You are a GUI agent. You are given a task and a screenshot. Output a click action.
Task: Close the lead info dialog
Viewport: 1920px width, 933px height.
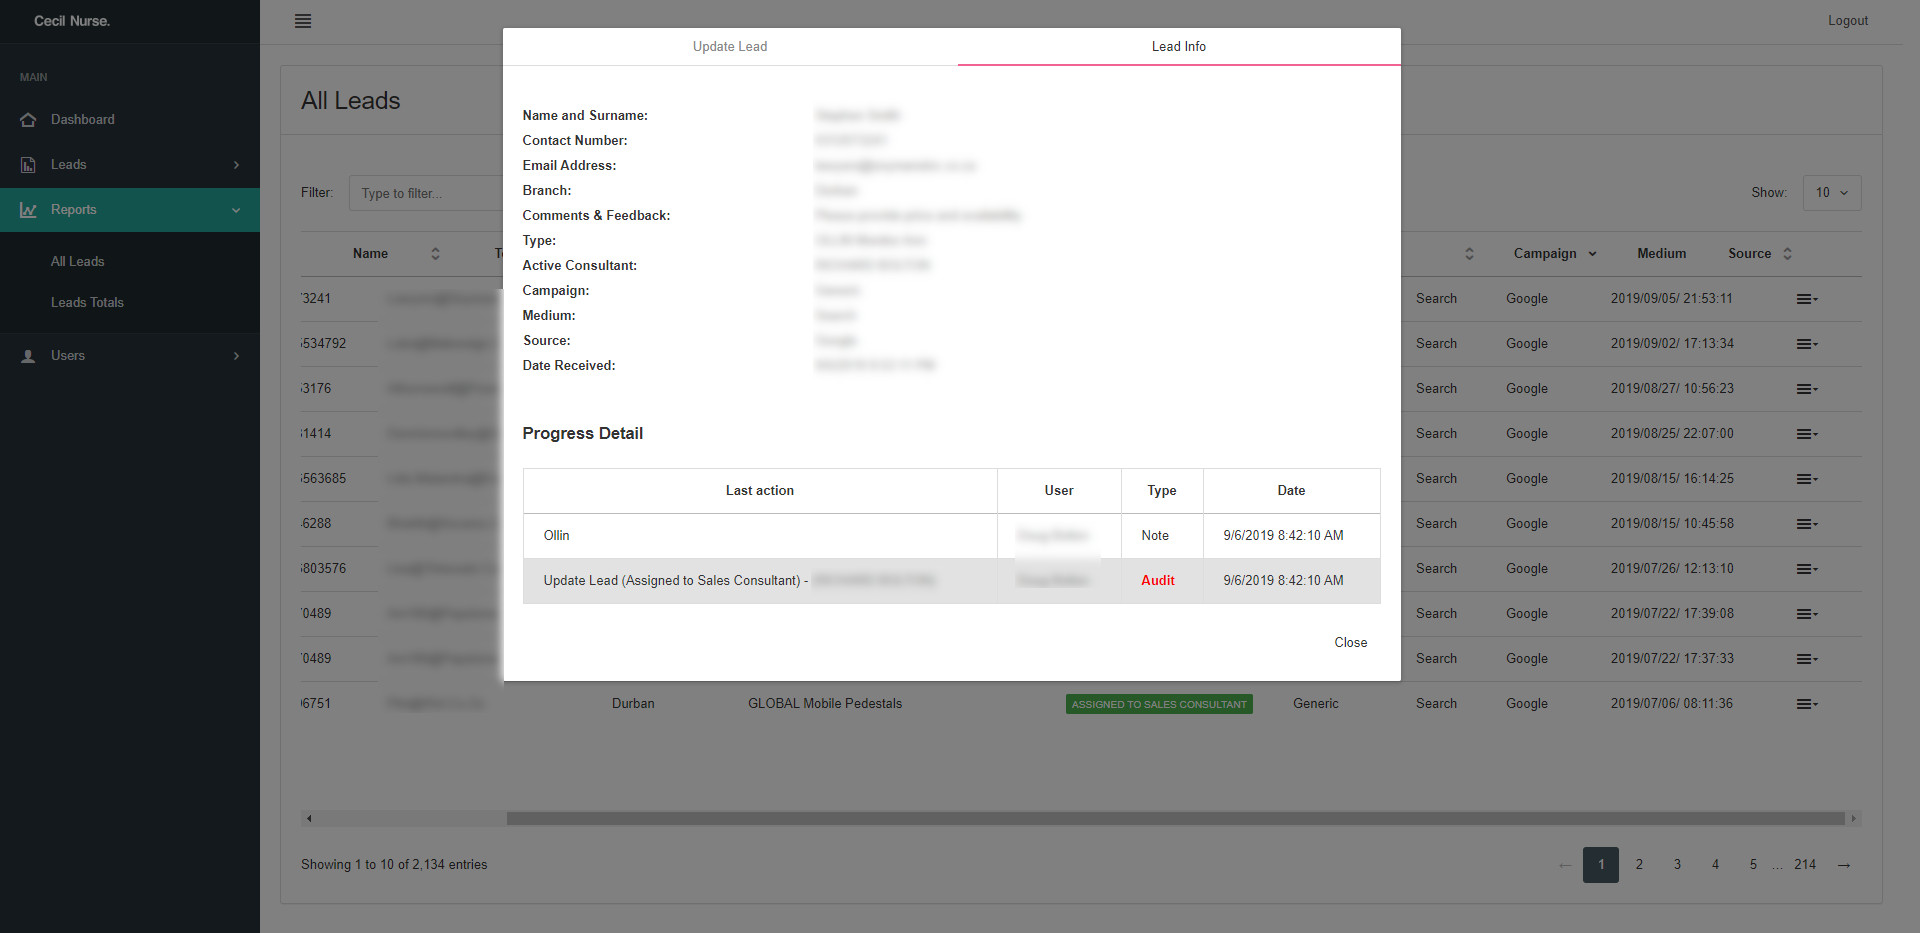point(1350,643)
